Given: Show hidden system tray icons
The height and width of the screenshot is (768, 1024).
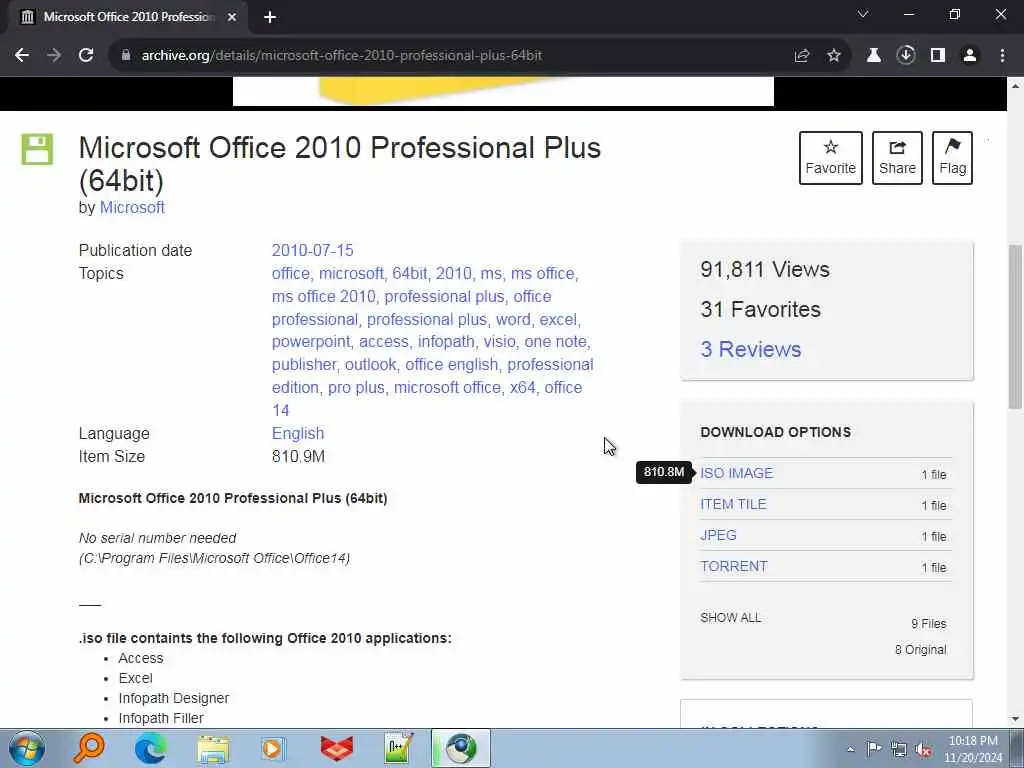Looking at the screenshot, I should coord(850,749).
